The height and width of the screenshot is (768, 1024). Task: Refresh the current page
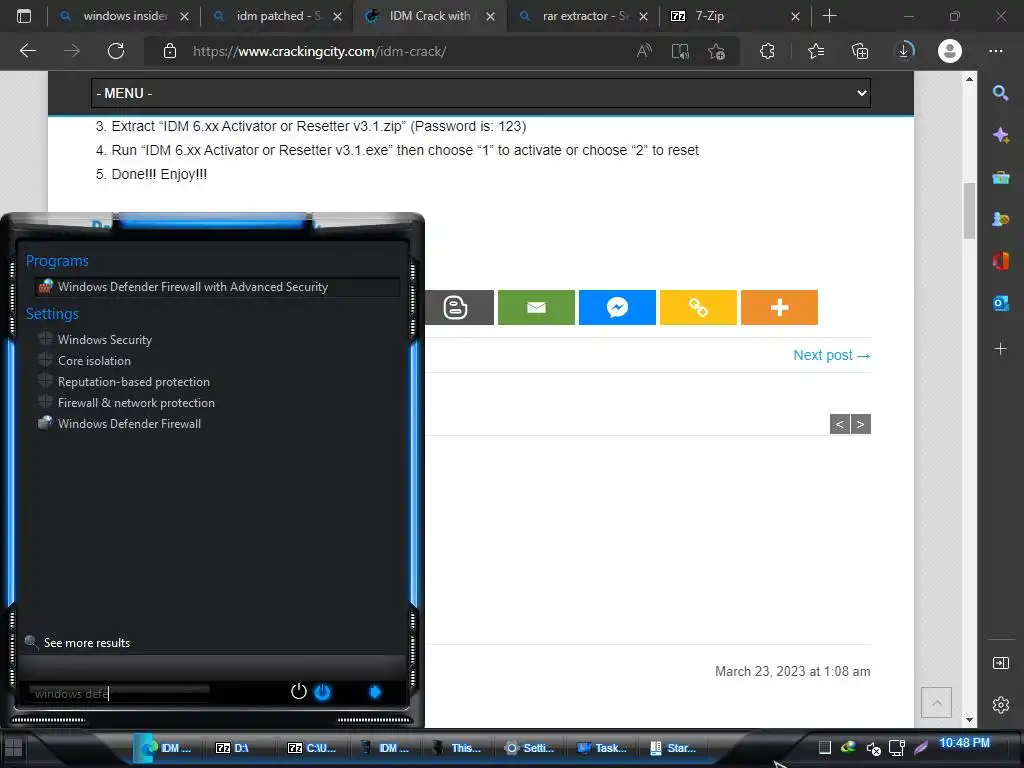tap(116, 51)
